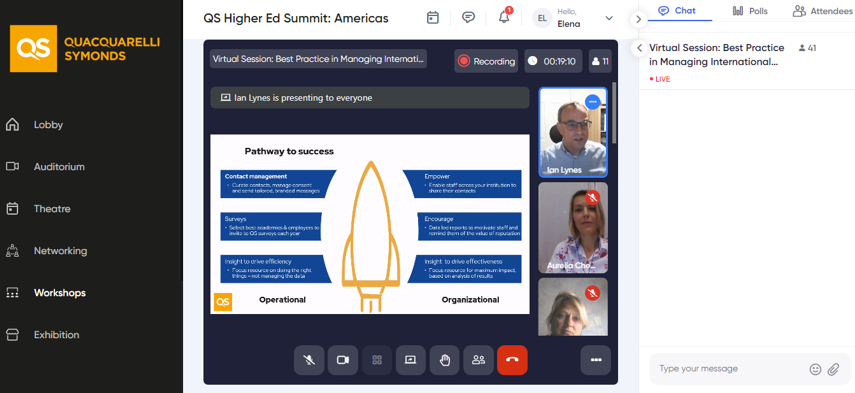
Task: Click the QS Higher Ed Summit: Americas heading
Action: [x=296, y=18]
